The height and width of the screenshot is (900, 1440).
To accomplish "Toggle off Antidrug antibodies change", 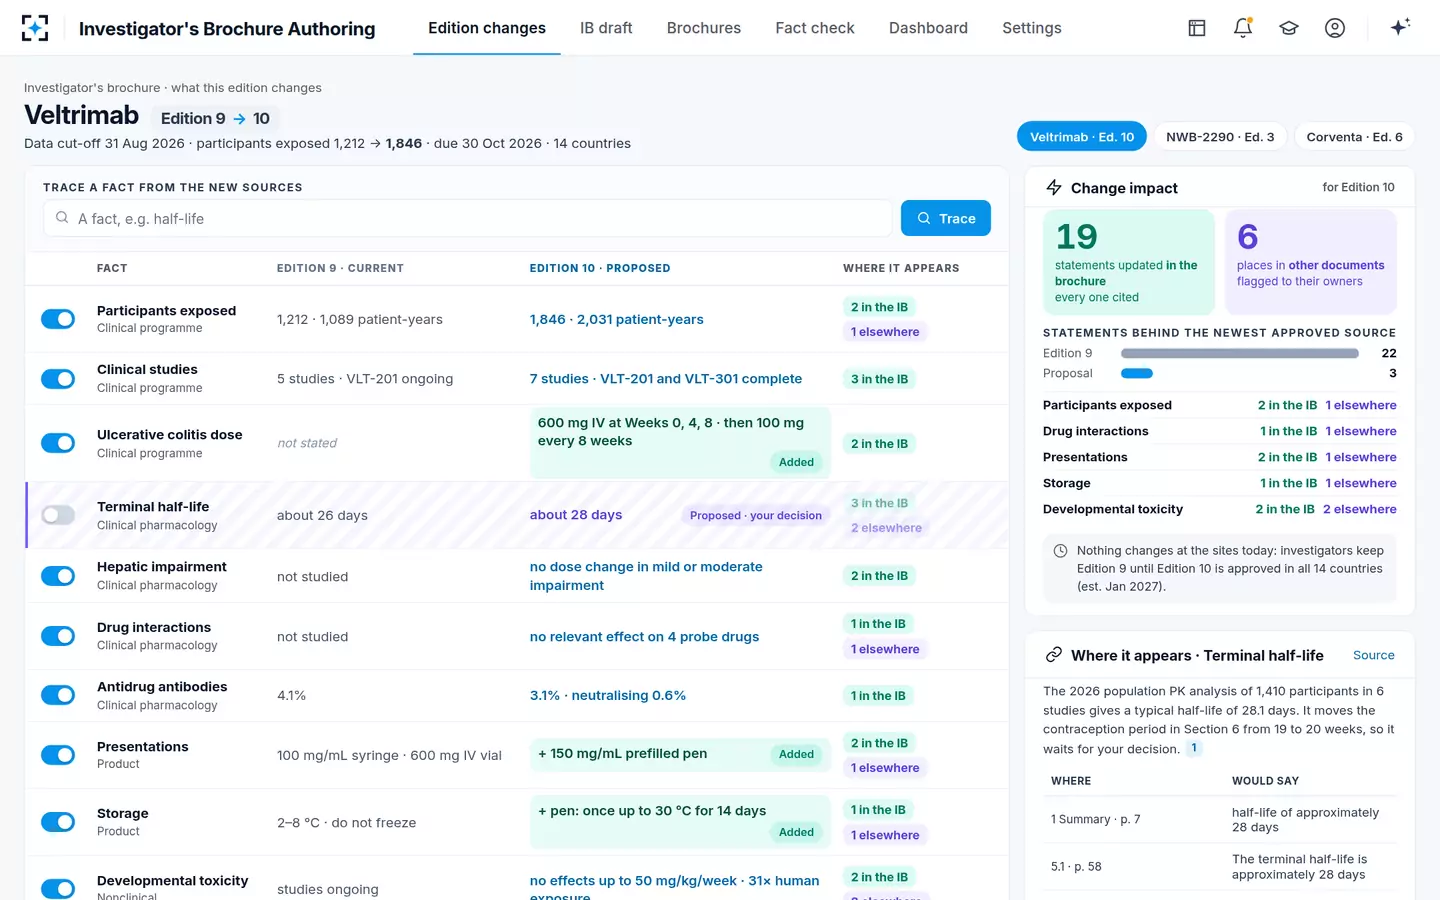I will pyautogui.click(x=58, y=695).
